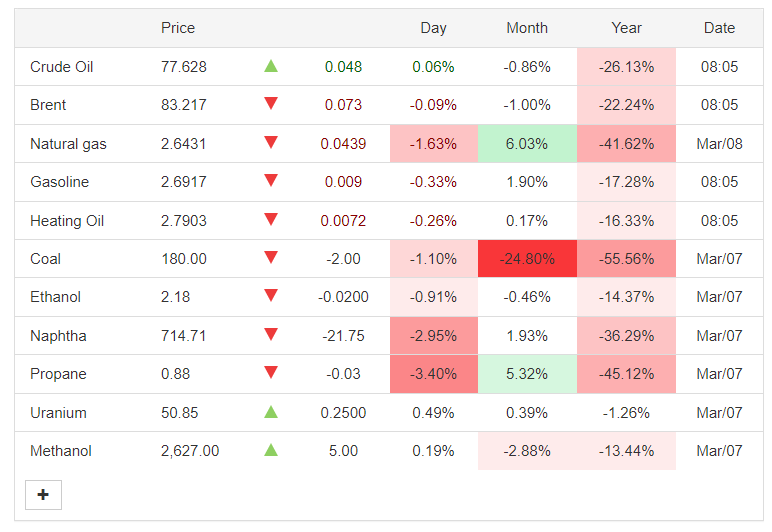Click the green up arrow for Uranium
Screen dimensions: 772x532
click(x=271, y=412)
